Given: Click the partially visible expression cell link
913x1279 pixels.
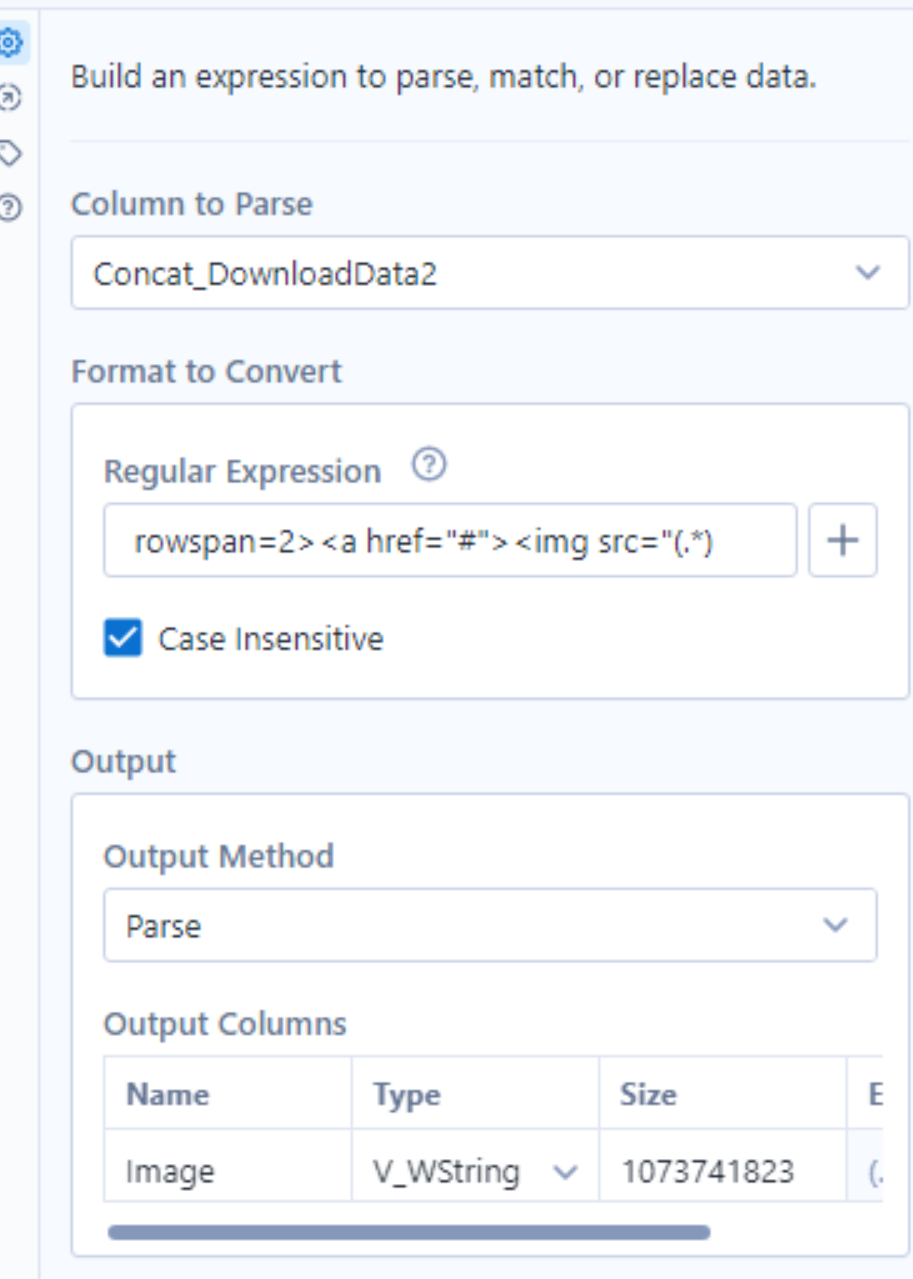Looking at the screenshot, I should point(875,1172).
